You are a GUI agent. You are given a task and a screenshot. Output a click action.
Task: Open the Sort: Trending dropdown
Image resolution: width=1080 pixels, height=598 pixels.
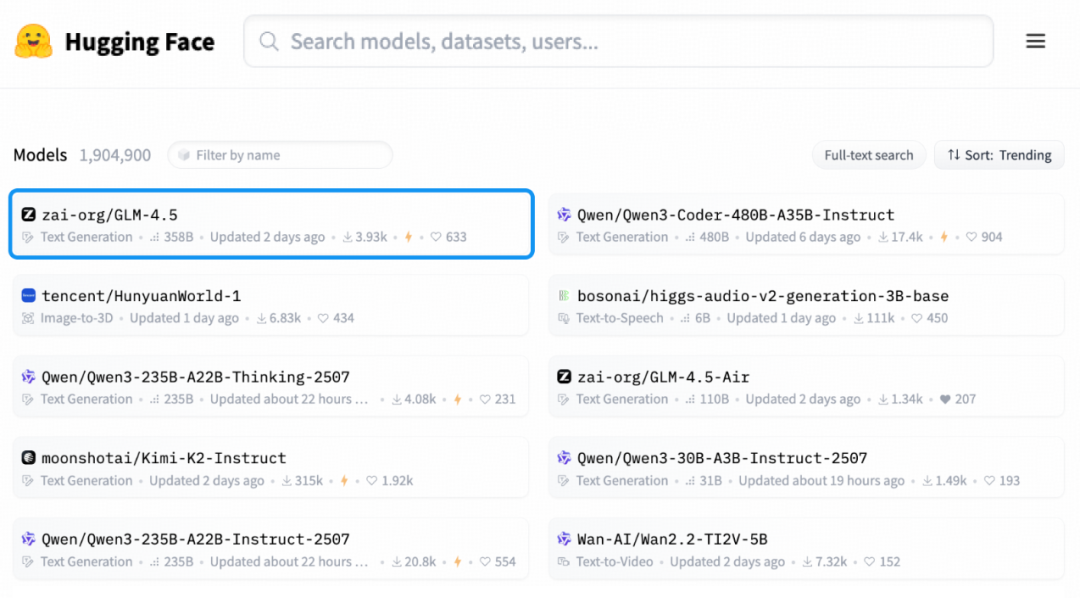pos(999,155)
